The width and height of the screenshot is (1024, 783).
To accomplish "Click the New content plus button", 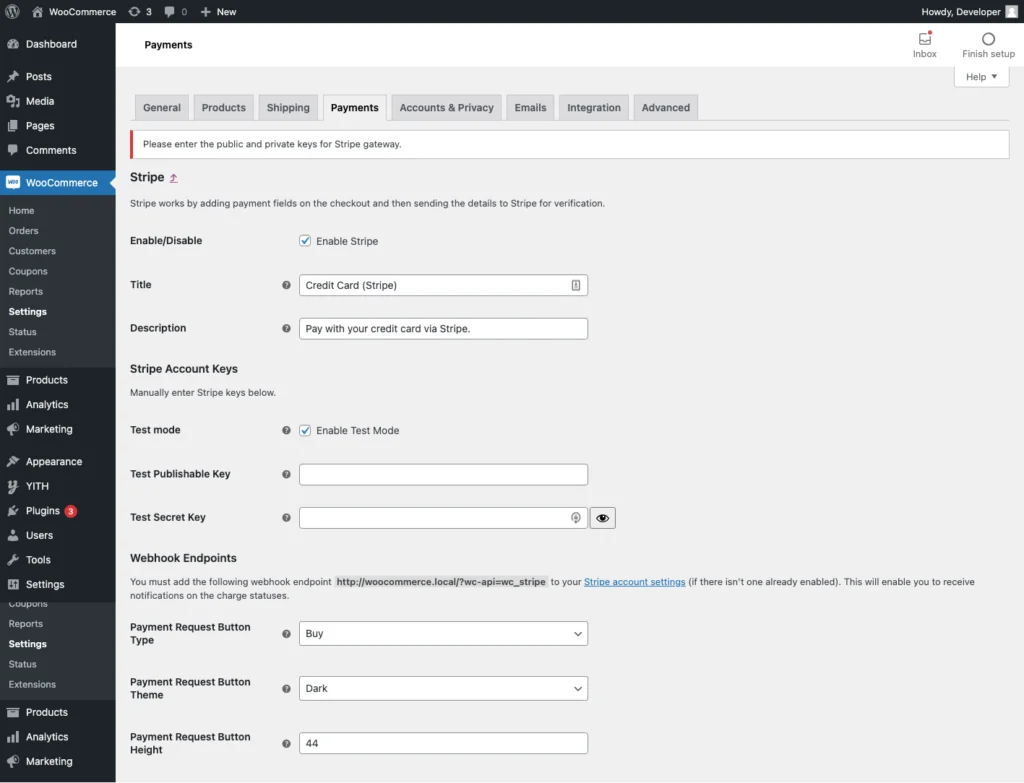I will coord(218,12).
